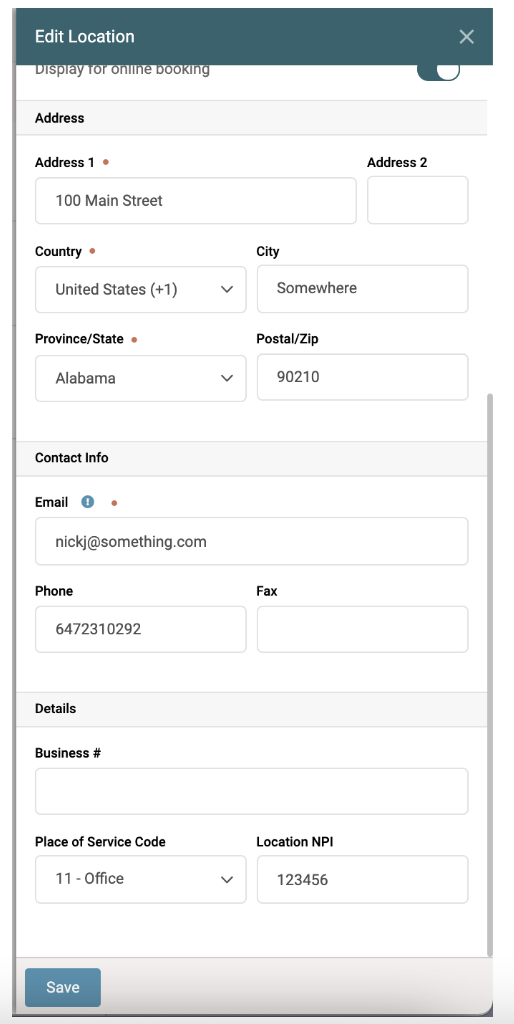Click the Address 2 field
The image size is (514, 1024).
(x=418, y=200)
